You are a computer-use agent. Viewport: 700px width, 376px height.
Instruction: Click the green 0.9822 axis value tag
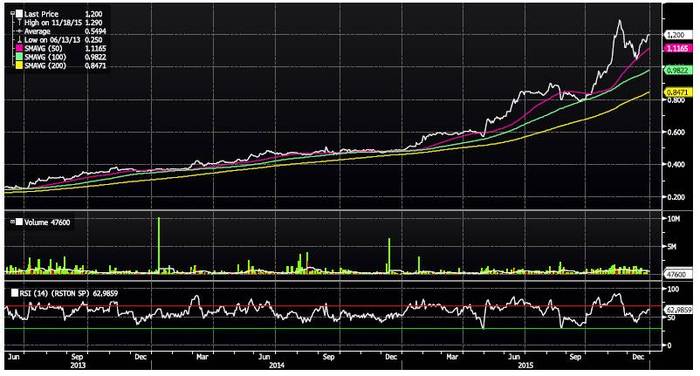pyautogui.click(x=678, y=70)
